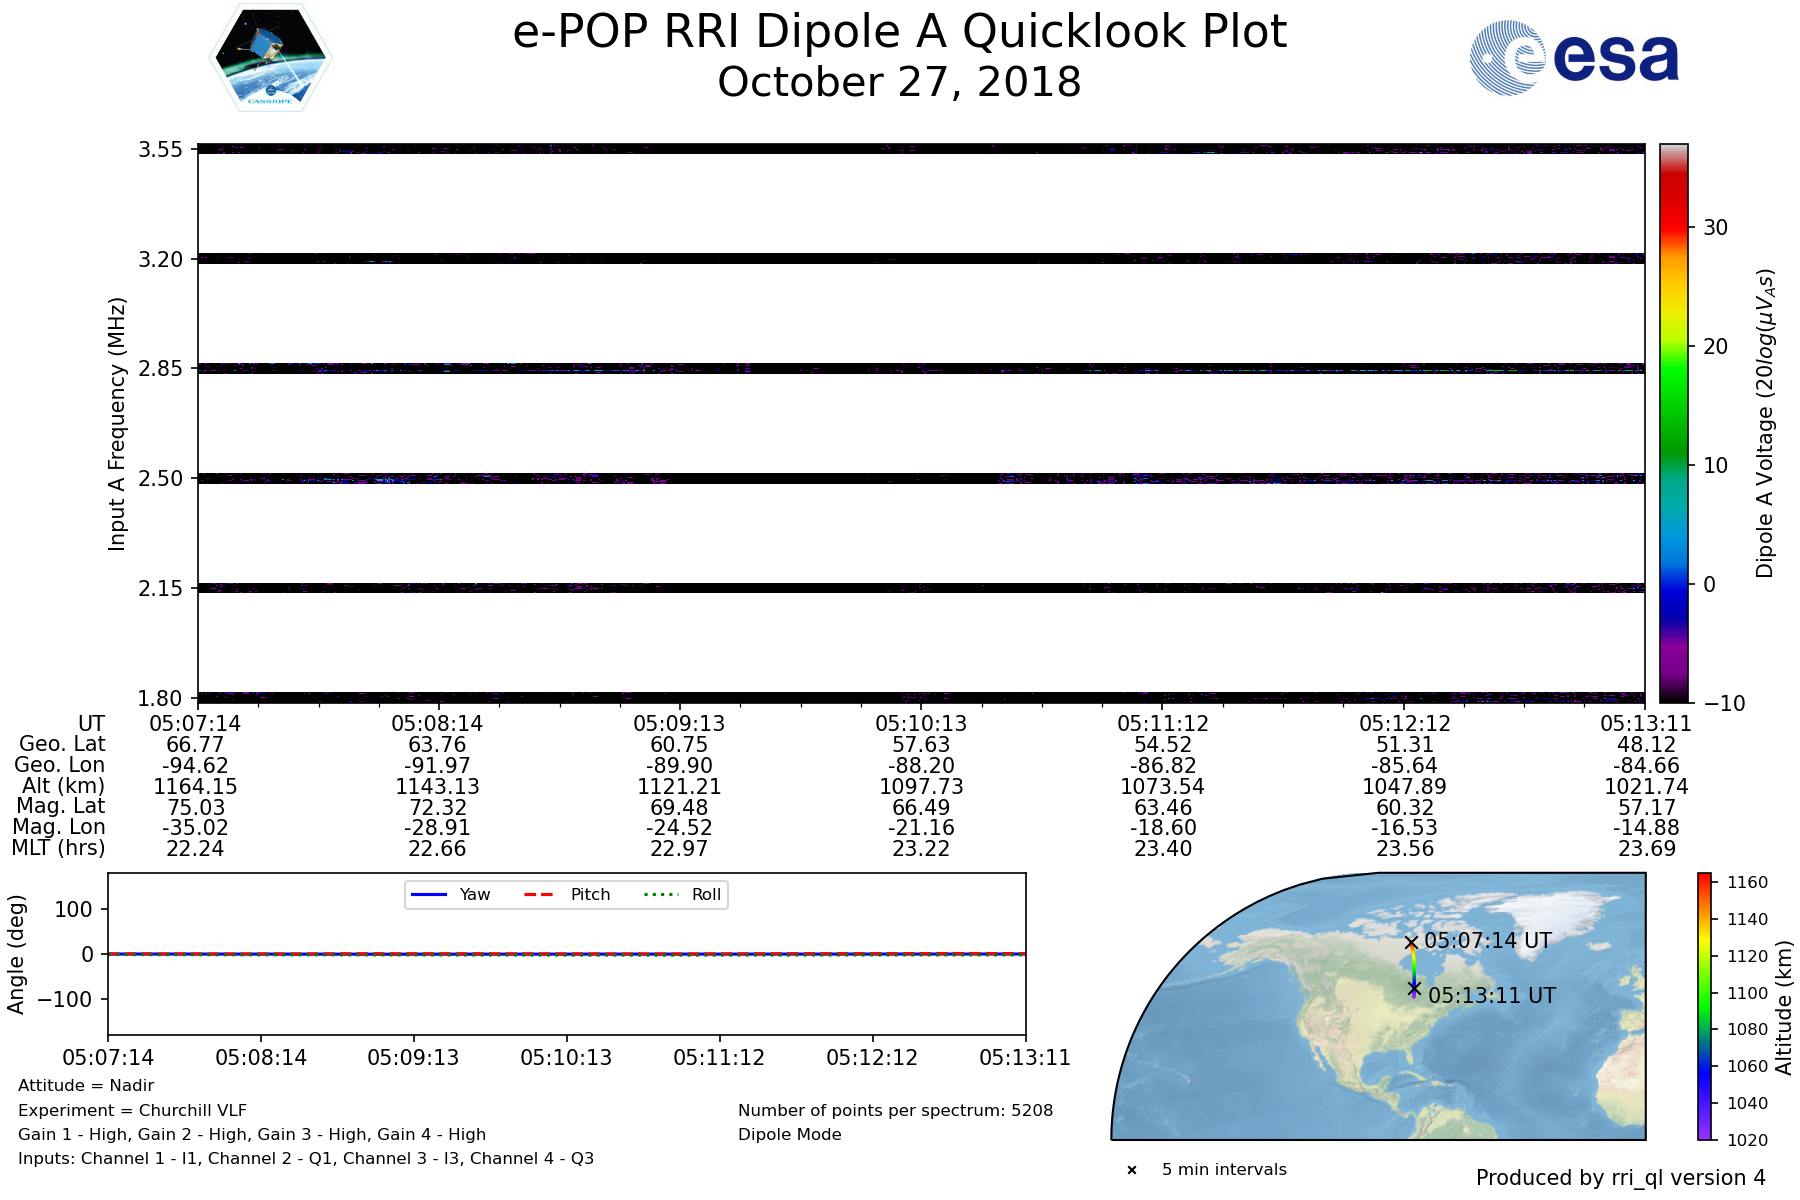Click the 3.55 MHz spectrogram band

920,149
